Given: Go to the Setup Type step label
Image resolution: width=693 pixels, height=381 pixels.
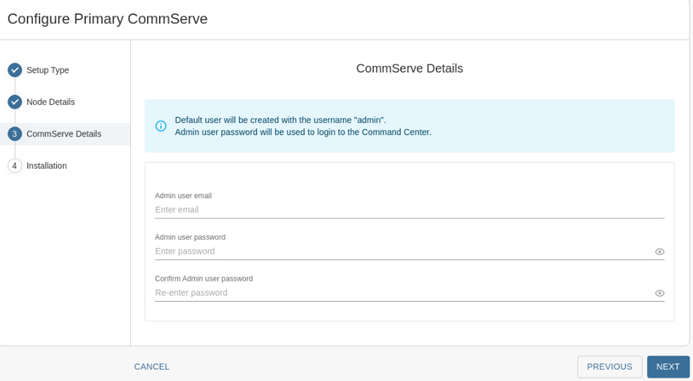Looking at the screenshot, I should pyautogui.click(x=48, y=70).
